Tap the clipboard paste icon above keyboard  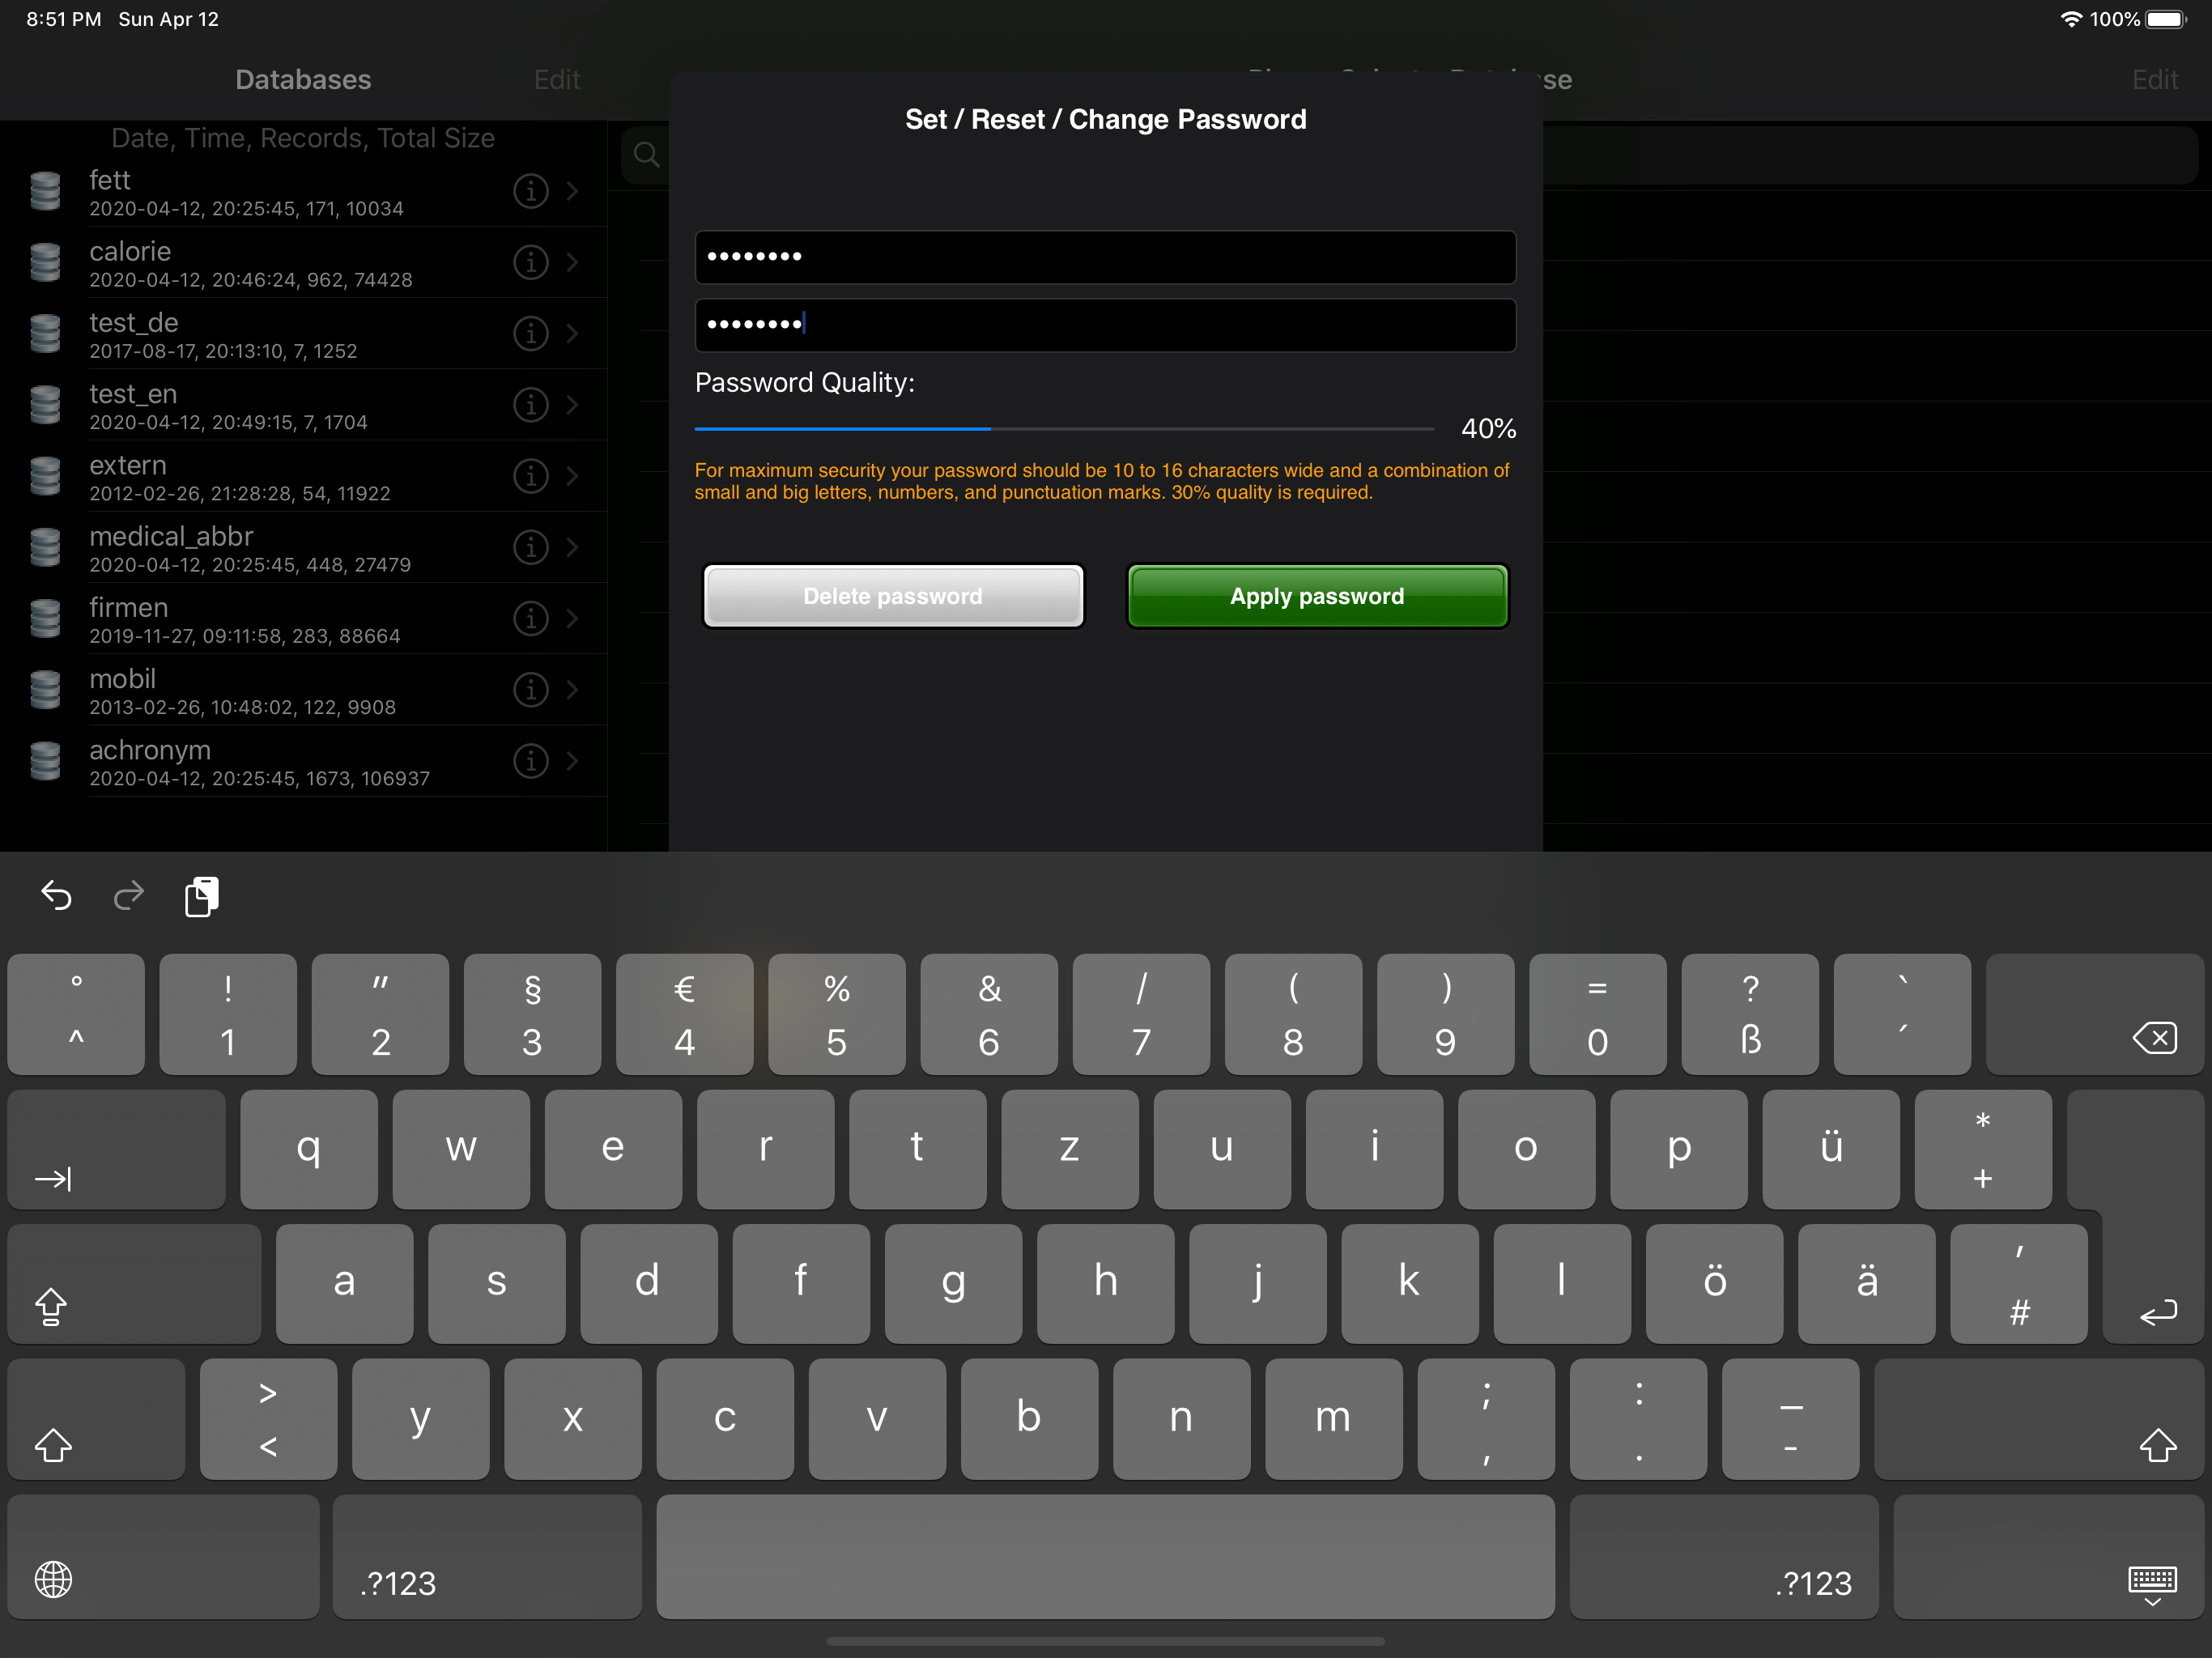point(202,896)
